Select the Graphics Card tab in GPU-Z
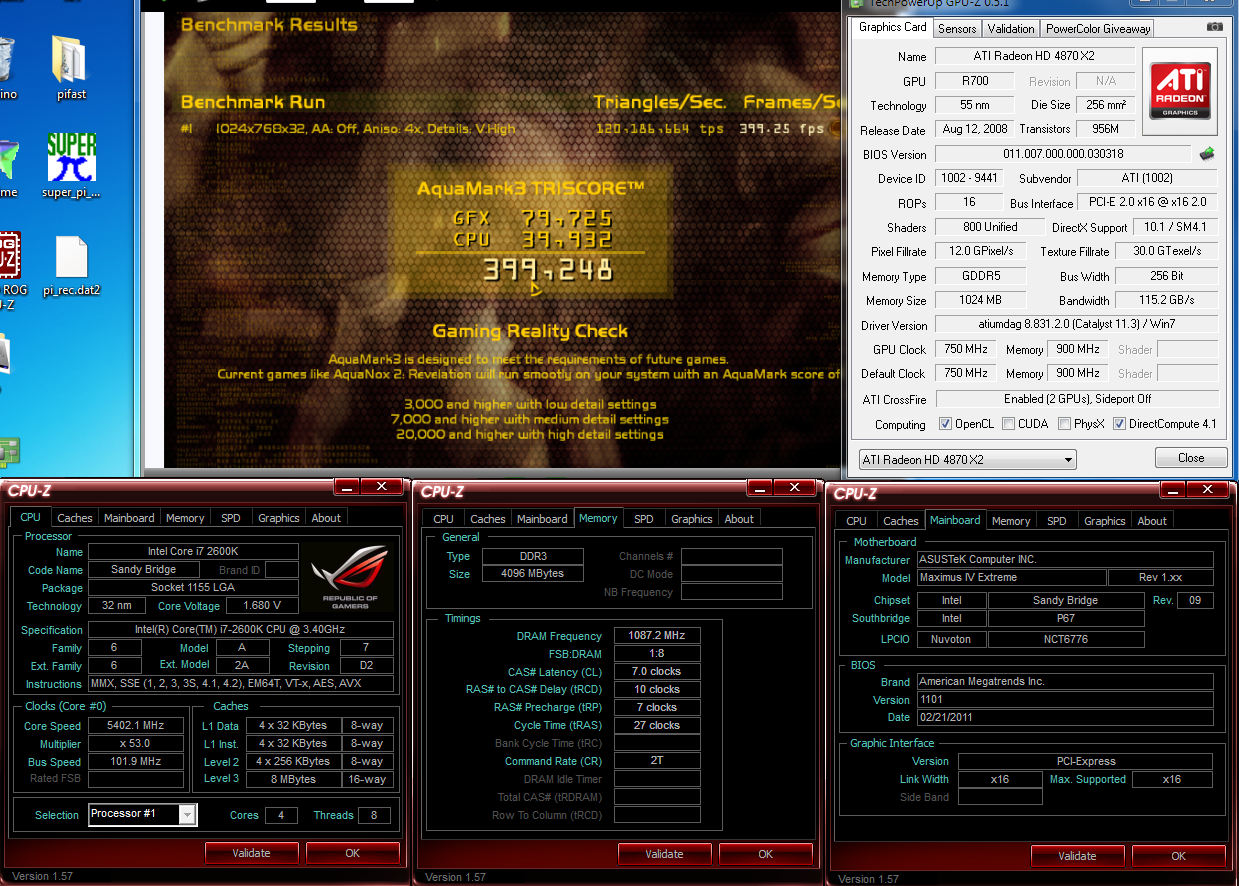Screen dimensions: 1239x886 (x=893, y=27)
